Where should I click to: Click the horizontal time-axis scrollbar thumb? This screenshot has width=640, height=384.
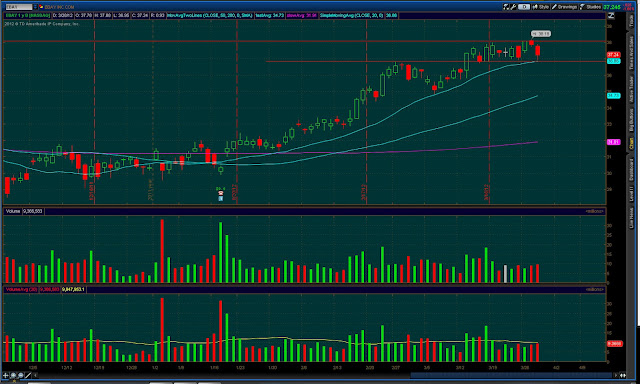[511, 375]
